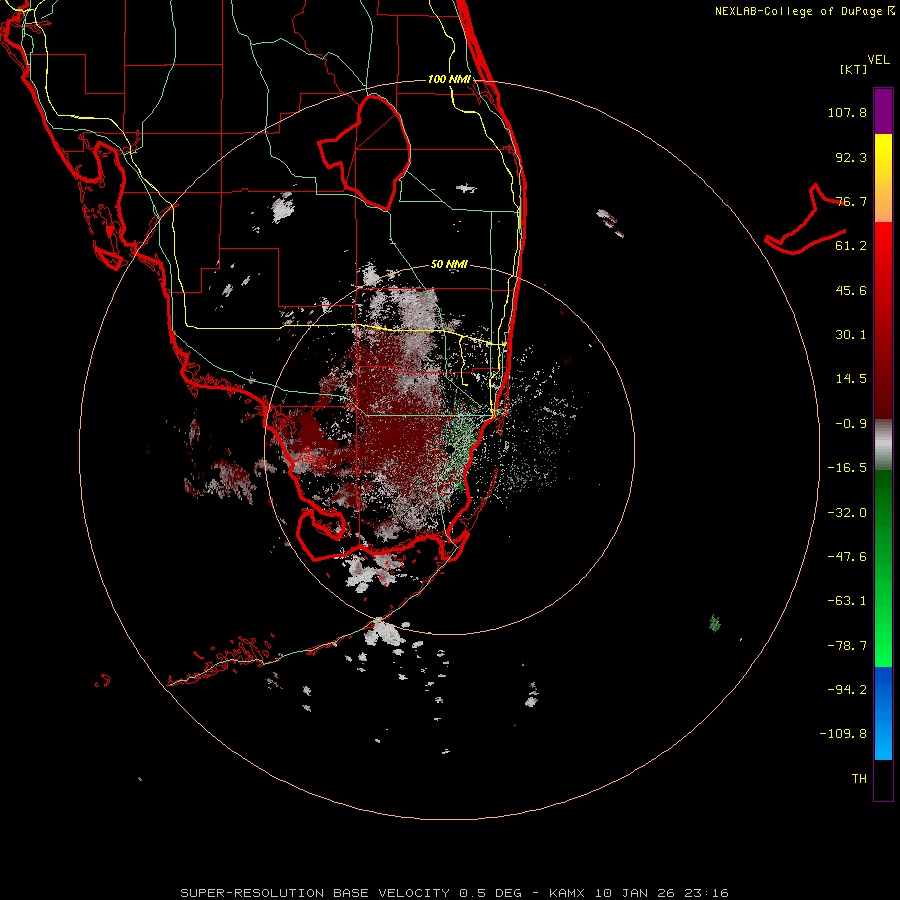Click the 14.5 legend value
The width and height of the screenshot is (900, 900).
pos(851,379)
